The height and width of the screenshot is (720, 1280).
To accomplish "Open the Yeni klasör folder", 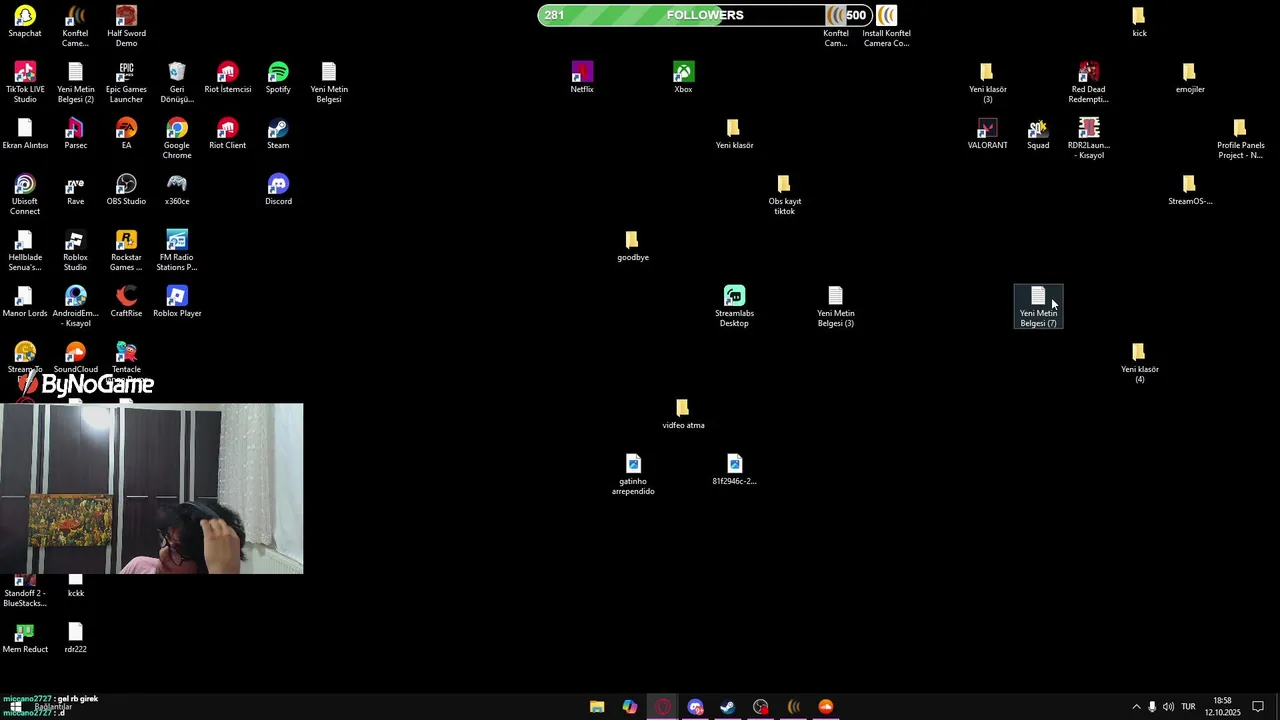I will (734, 135).
